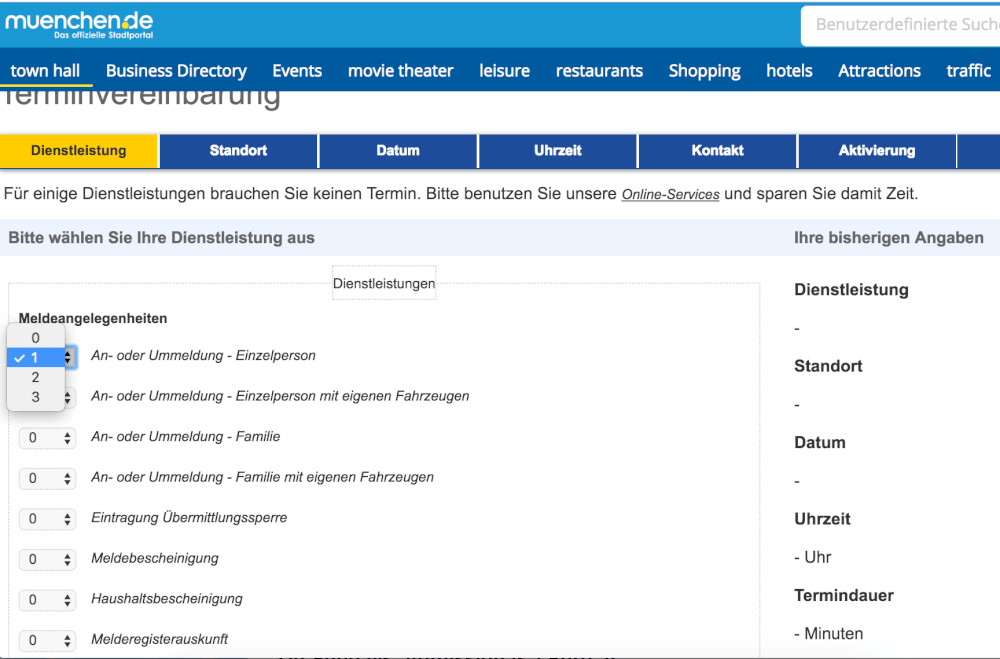
Task: Open the Uhrzeit tab
Action: [558, 151]
